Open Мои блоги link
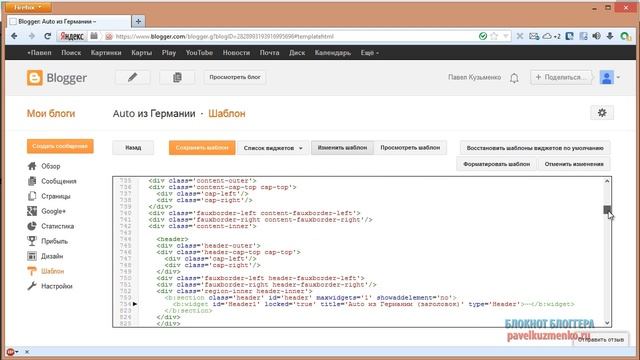This screenshot has width=640, height=360. [x=51, y=113]
